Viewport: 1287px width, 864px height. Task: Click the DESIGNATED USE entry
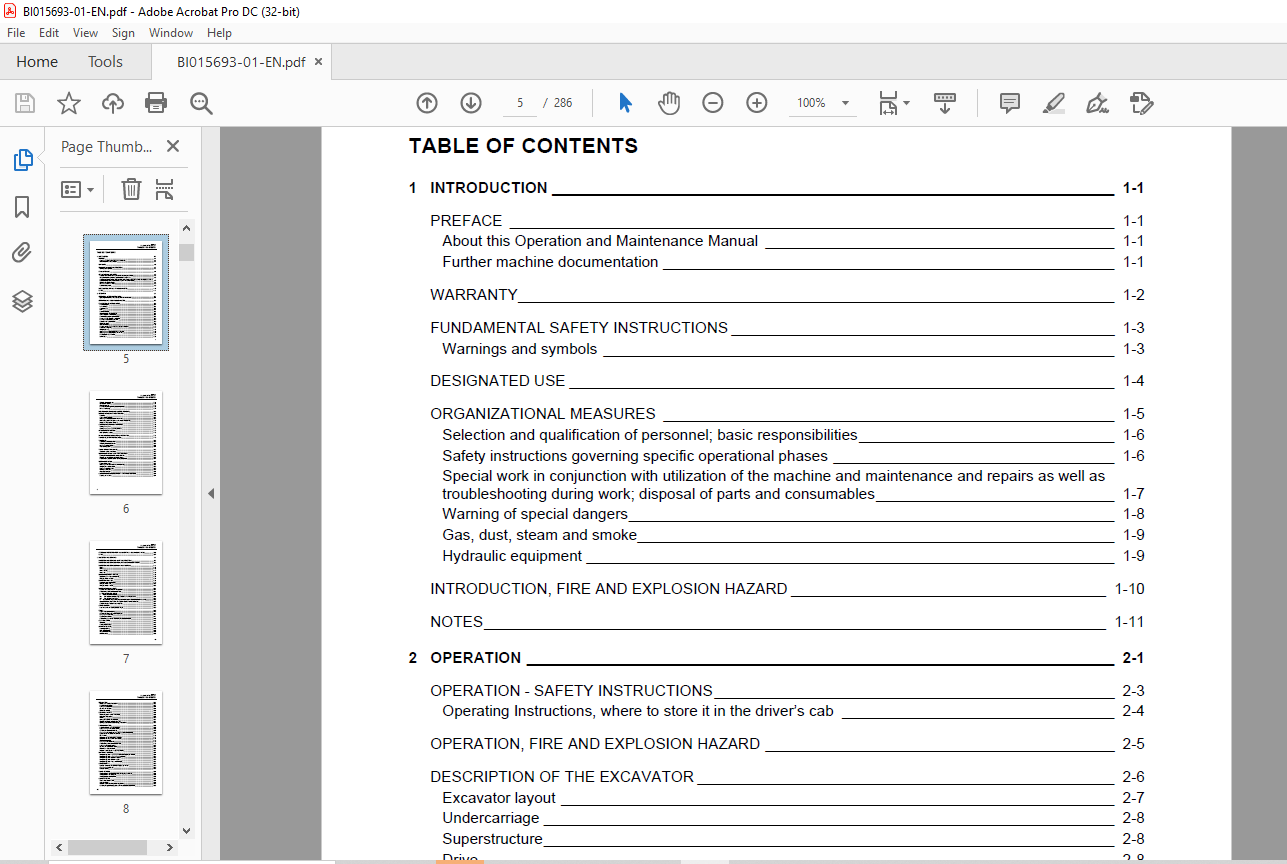787,381
